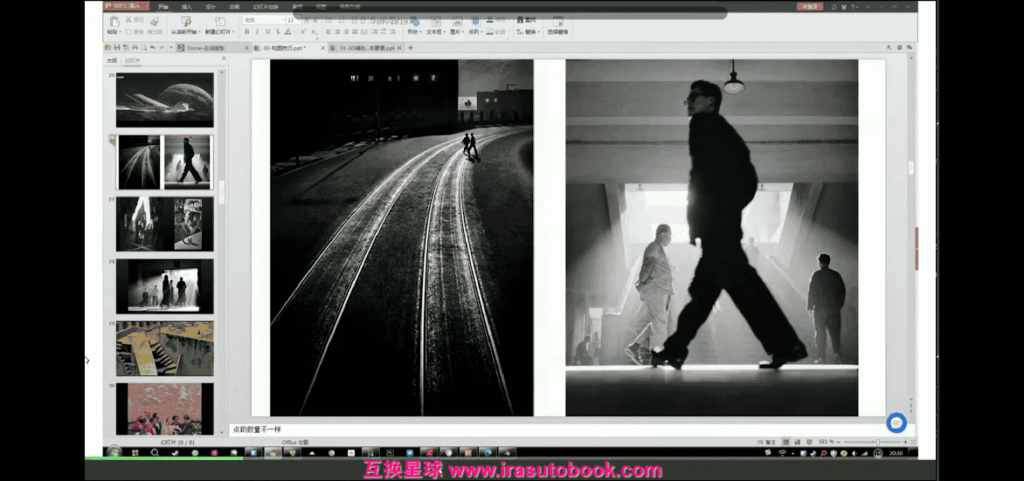Click the WPS application menu button
1024x481 pixels.
127,6
